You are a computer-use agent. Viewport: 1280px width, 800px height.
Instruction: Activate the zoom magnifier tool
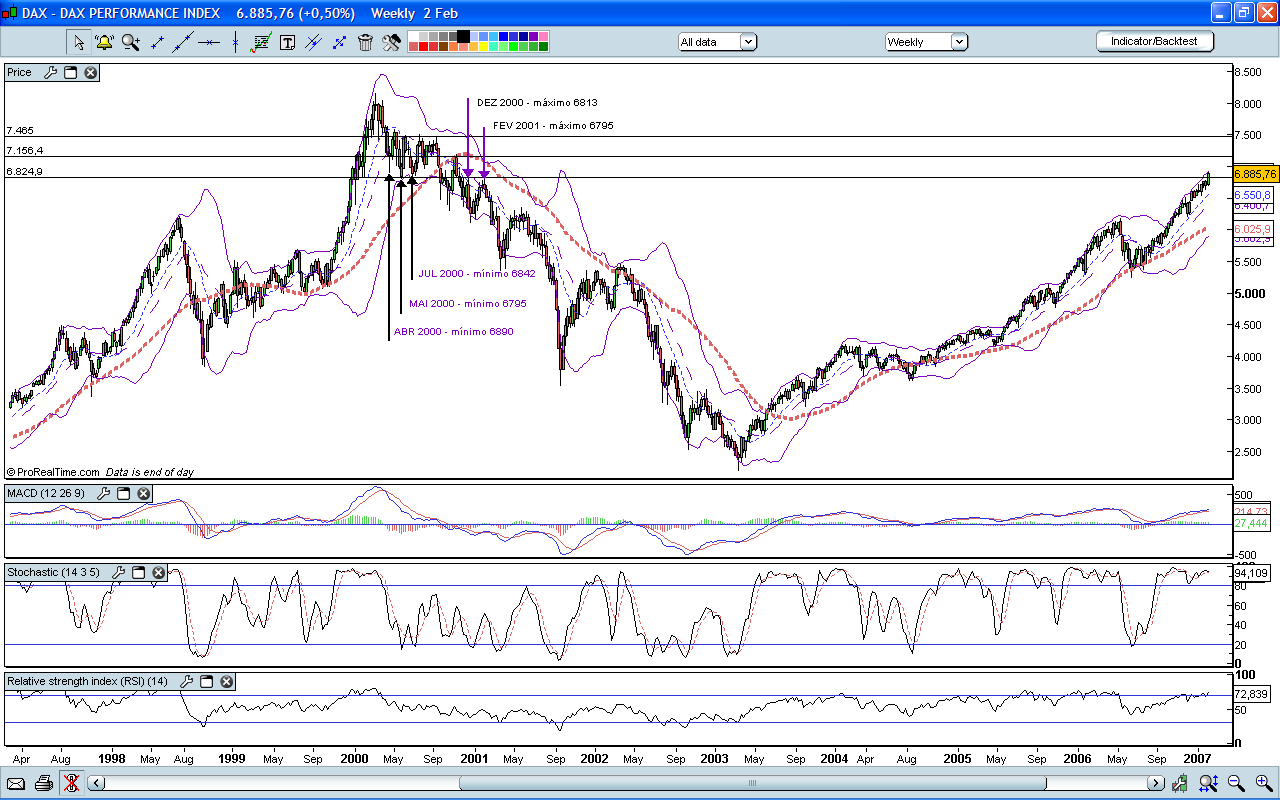[x=130, y=42]
